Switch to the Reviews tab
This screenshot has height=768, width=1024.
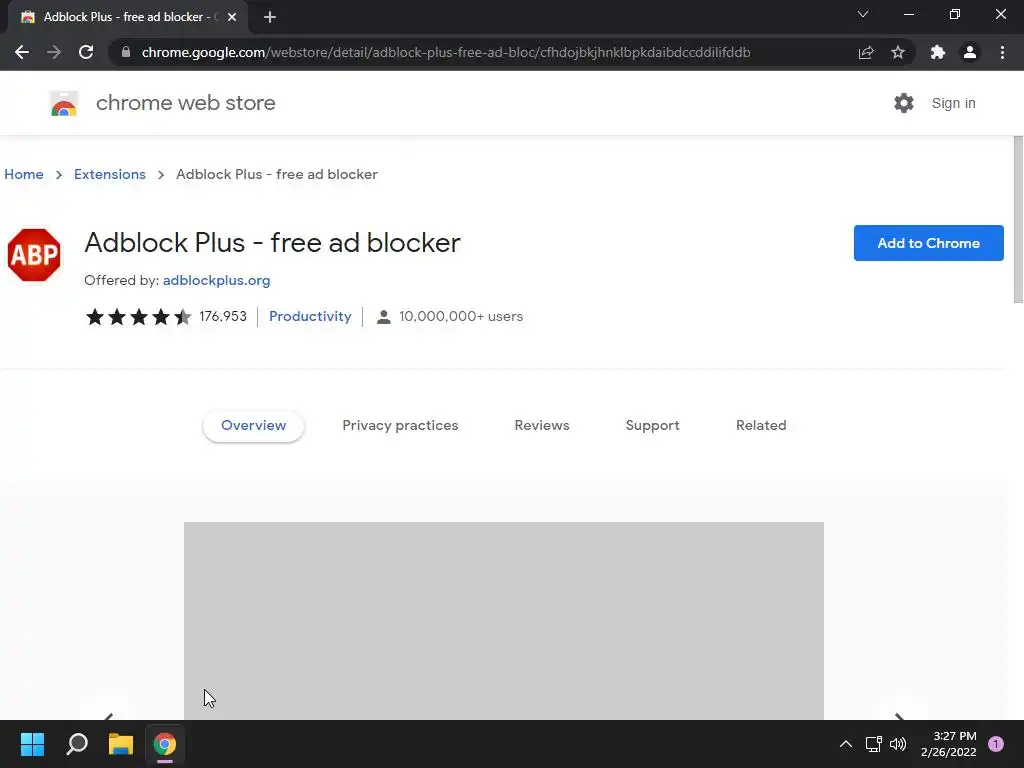tap(542, 426)
